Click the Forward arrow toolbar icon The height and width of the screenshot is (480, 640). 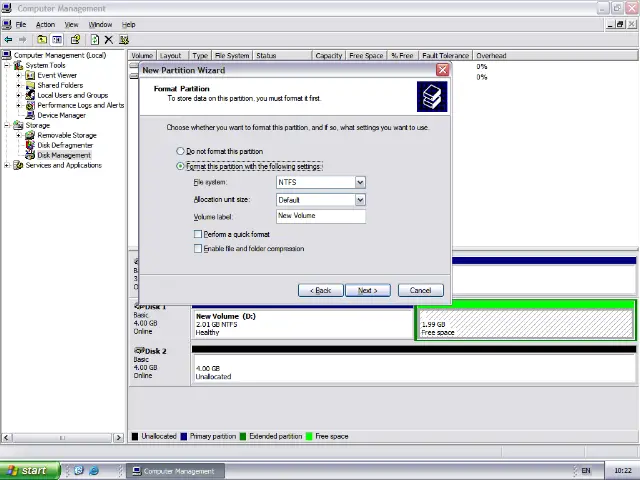[x=22, y=40]
